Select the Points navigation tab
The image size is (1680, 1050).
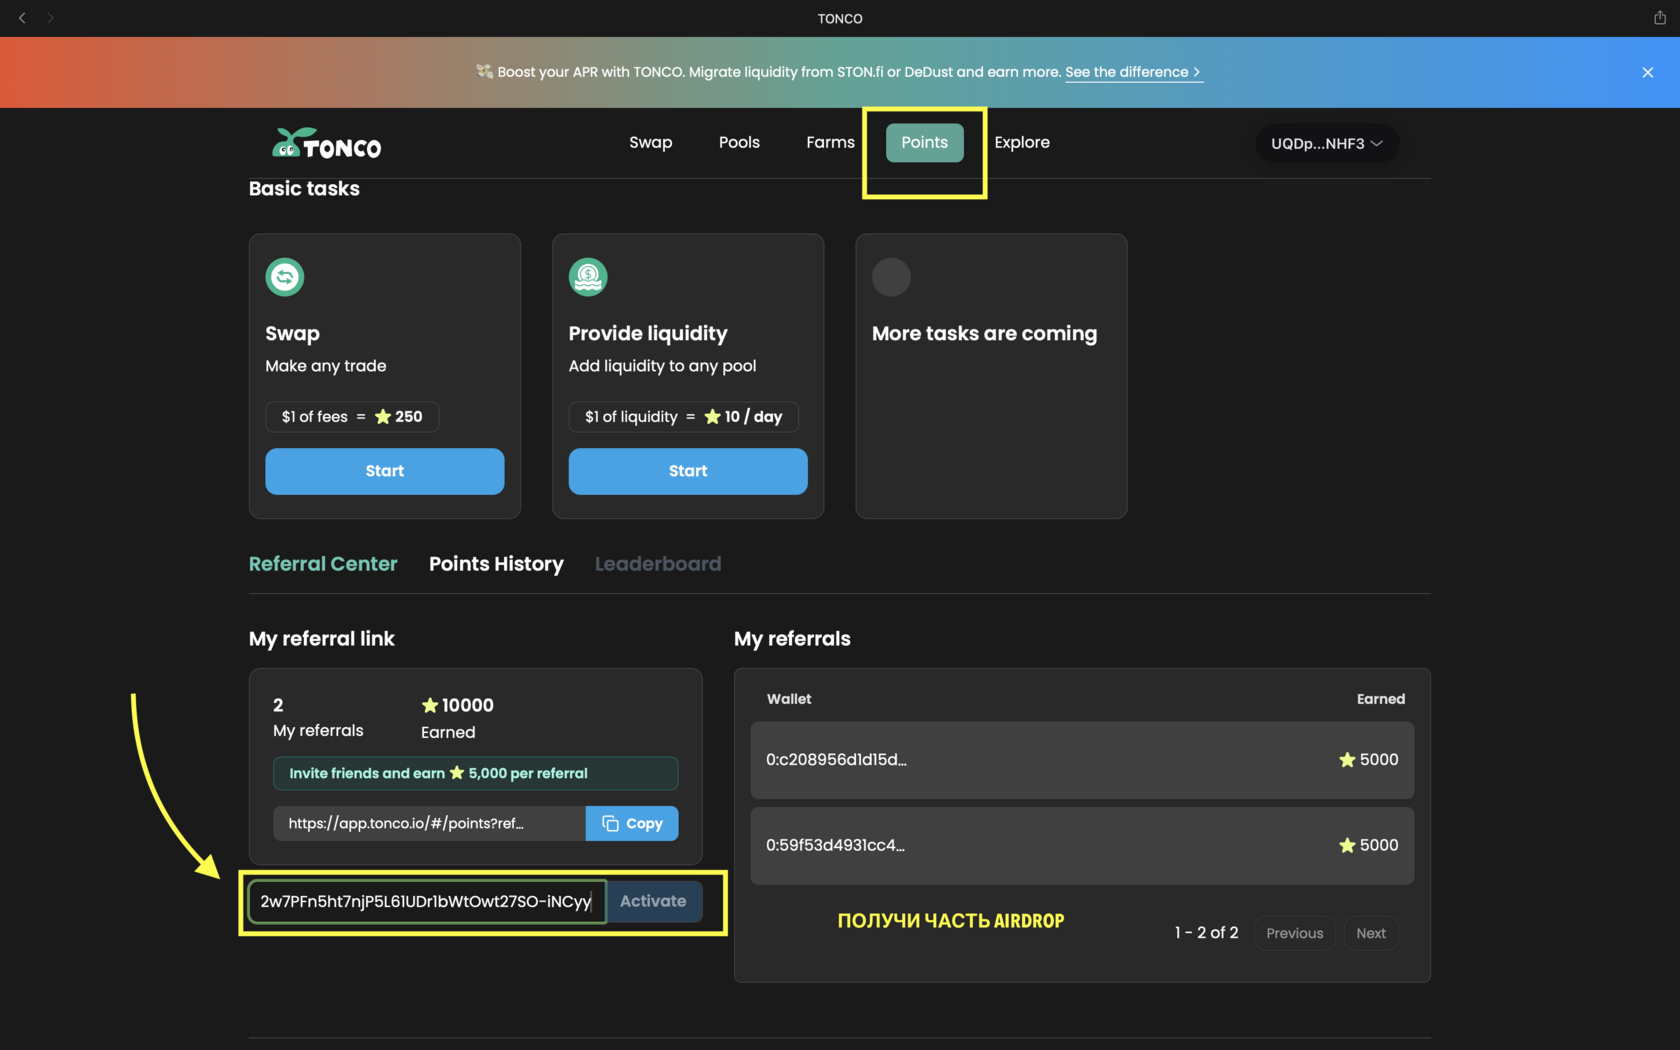point(924,142)
